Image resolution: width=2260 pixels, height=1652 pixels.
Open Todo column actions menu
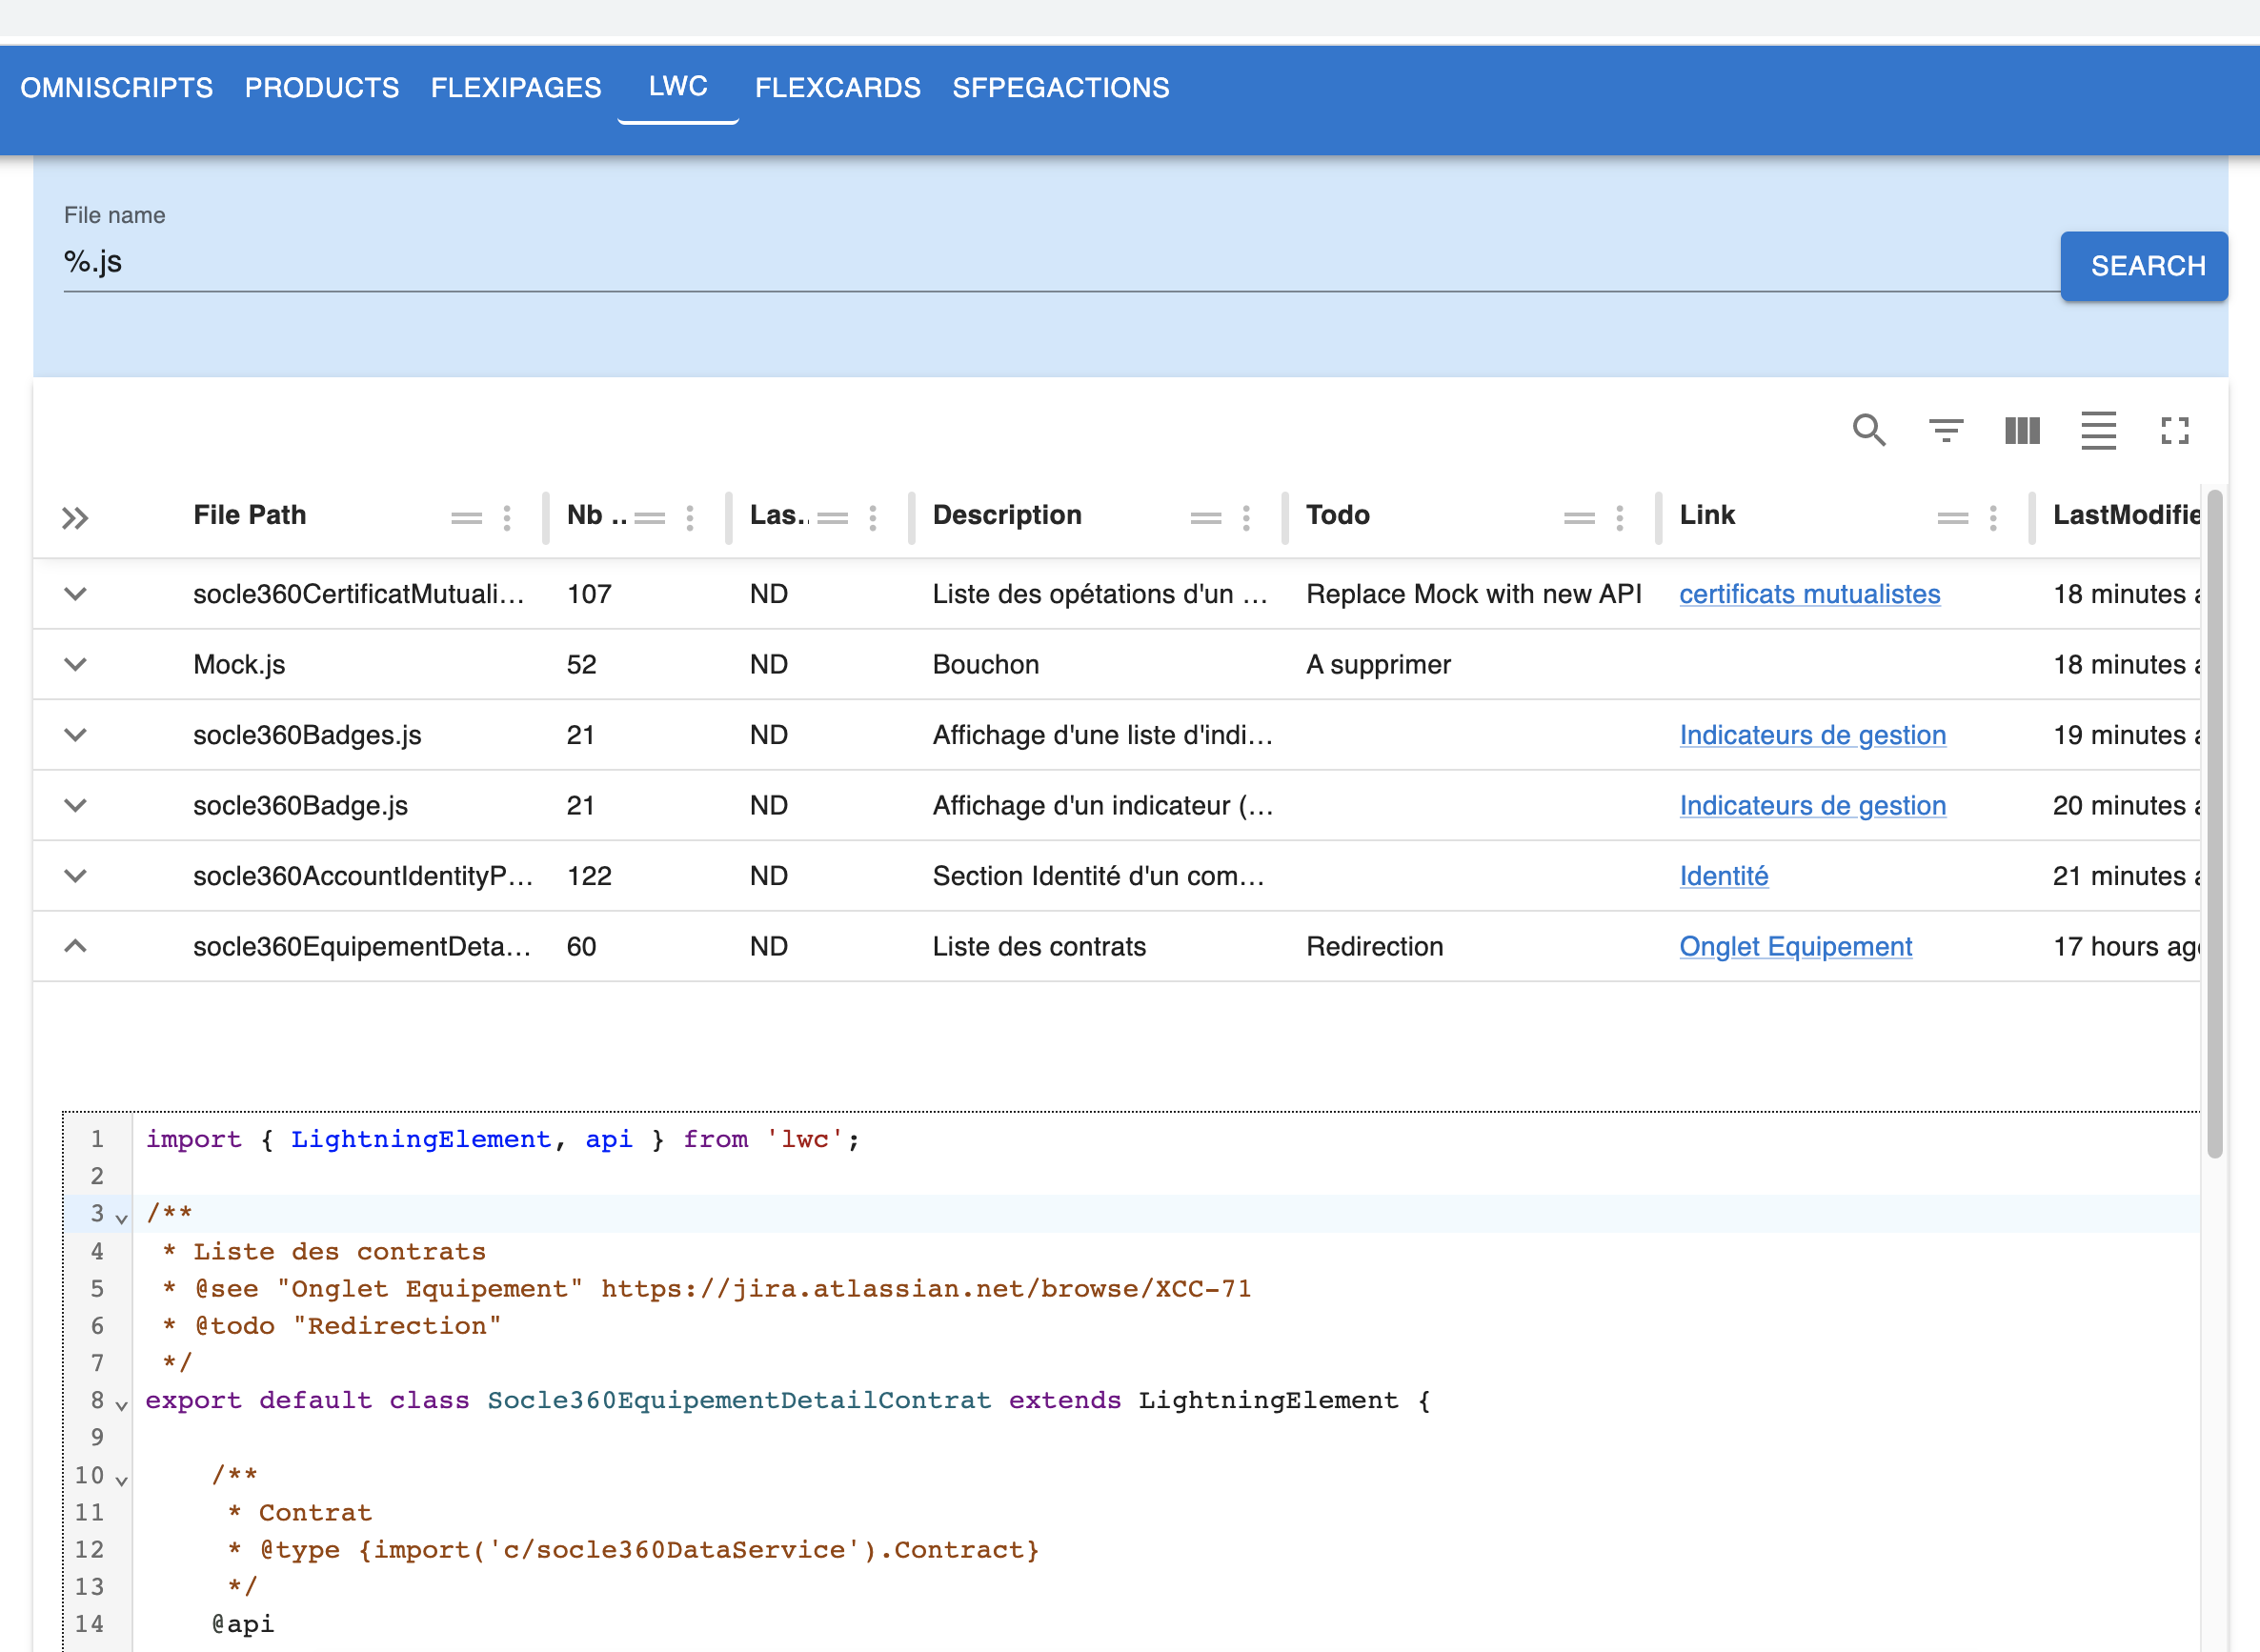(x=1620, y=518)
